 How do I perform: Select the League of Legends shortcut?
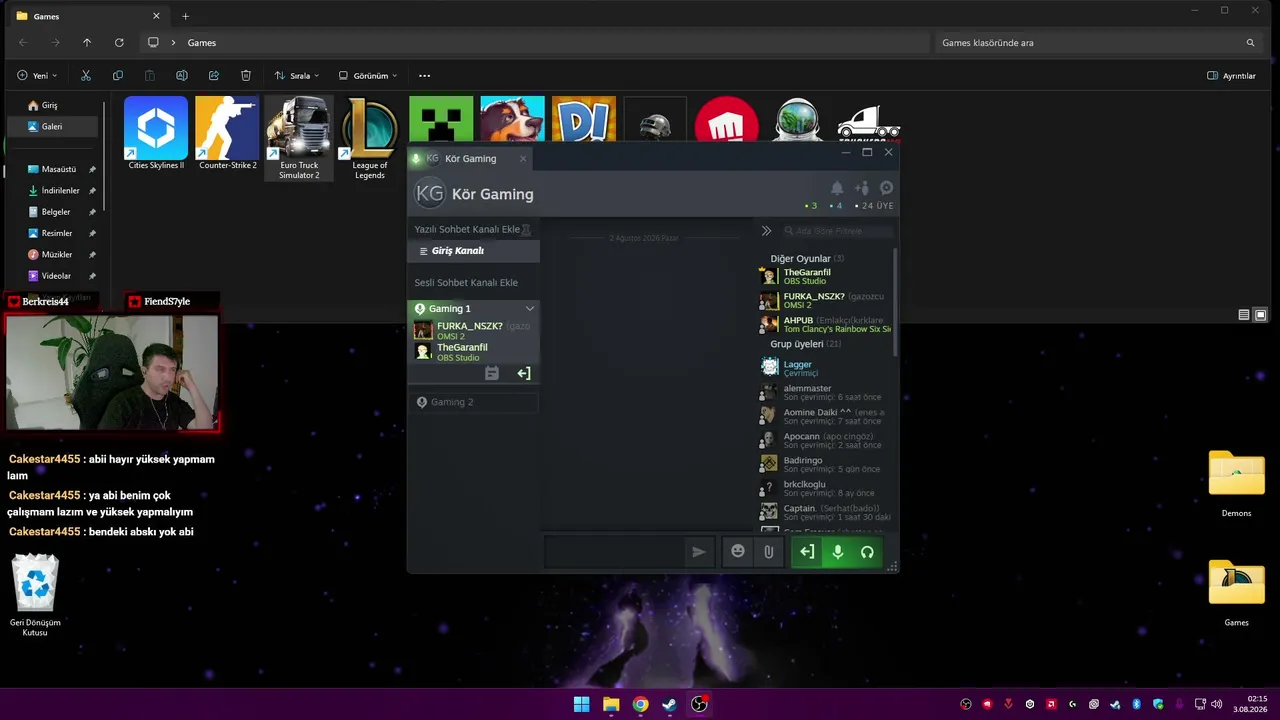pos(369,138)
